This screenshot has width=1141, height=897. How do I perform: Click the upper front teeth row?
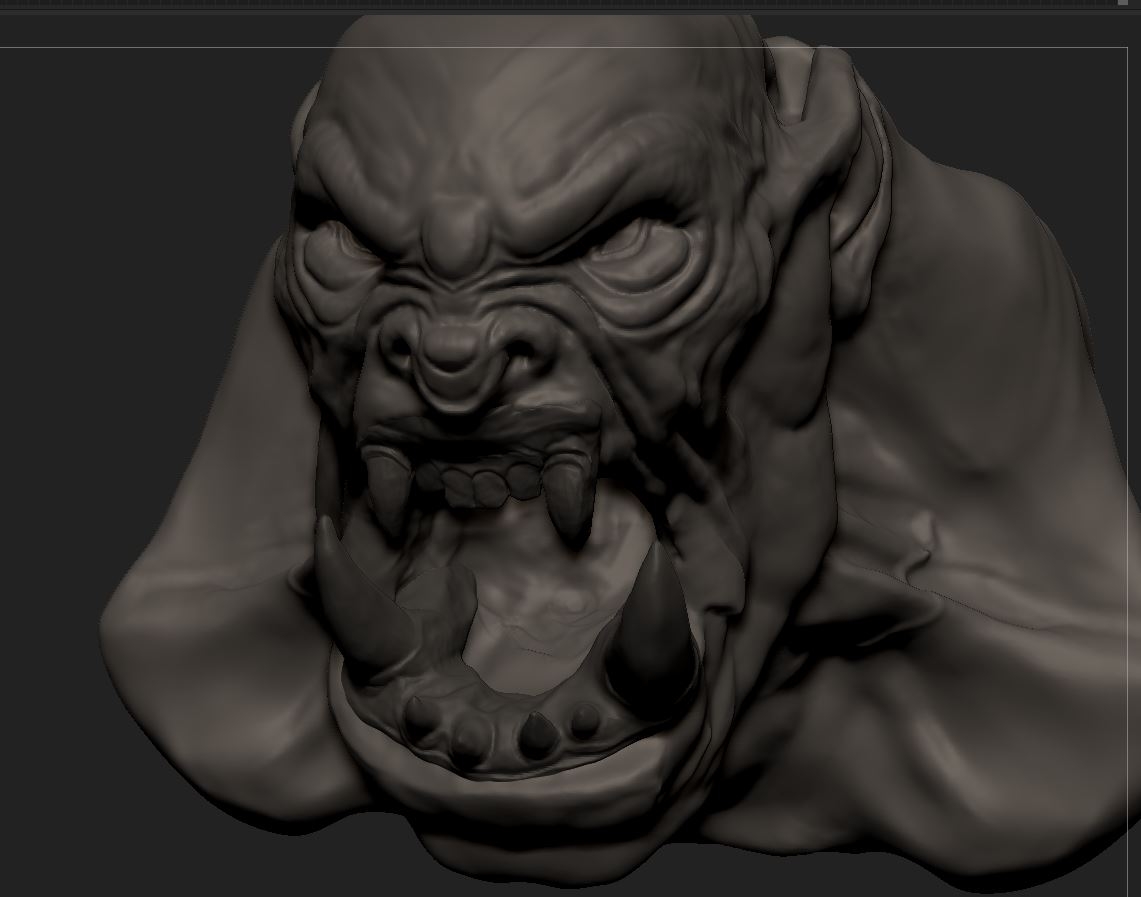[x=477, y=482]
